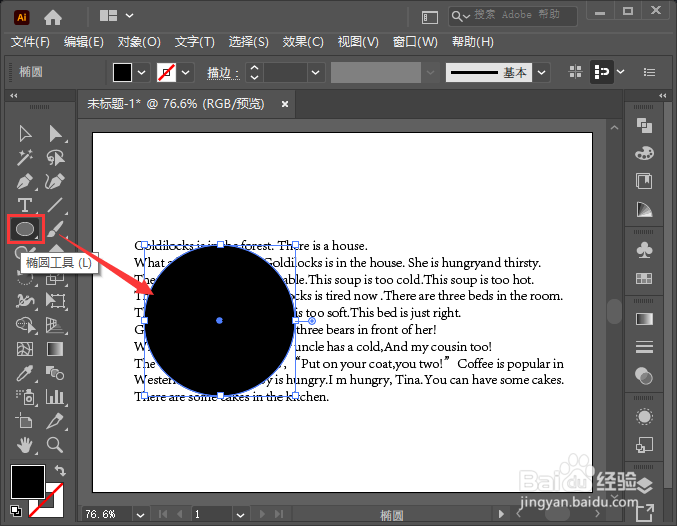
Task: Reset to default fill and stroke
Action: tap(16, 510)
